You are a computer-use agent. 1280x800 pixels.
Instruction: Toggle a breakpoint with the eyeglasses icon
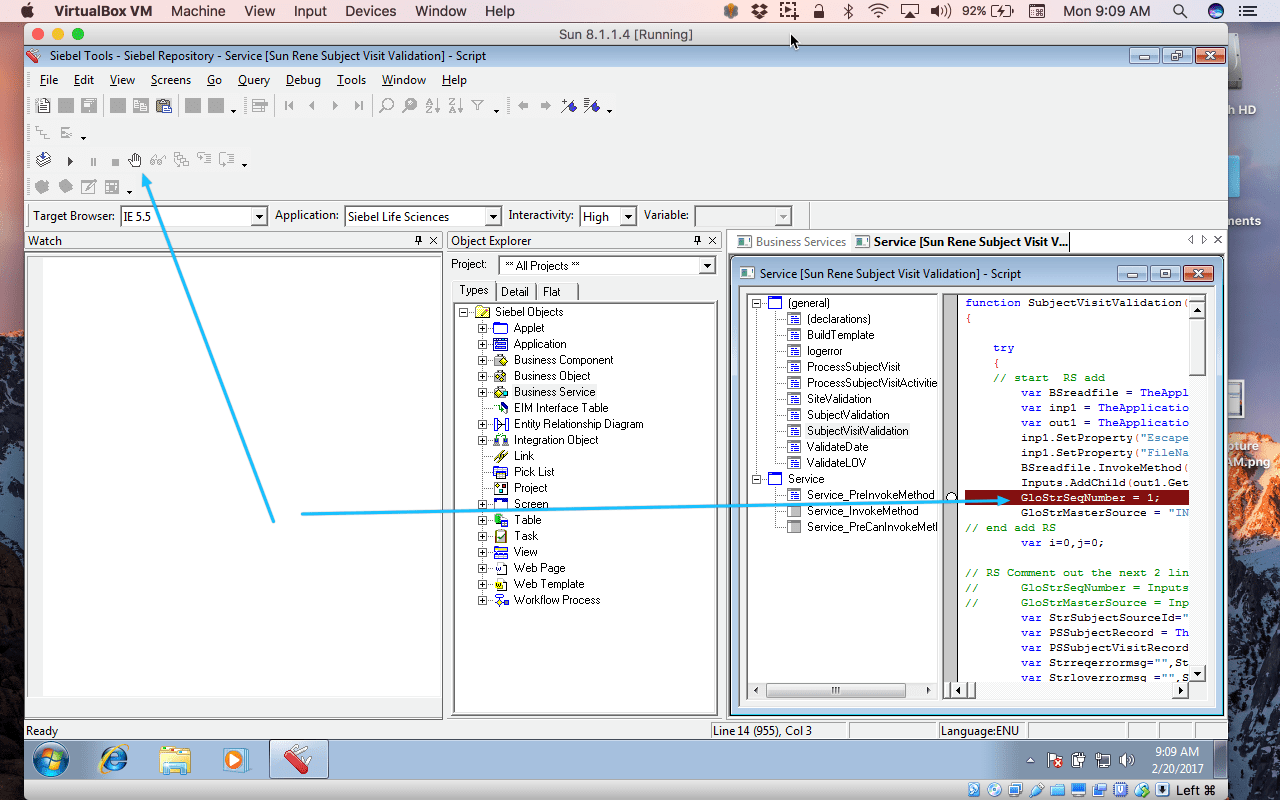[157, 160]
